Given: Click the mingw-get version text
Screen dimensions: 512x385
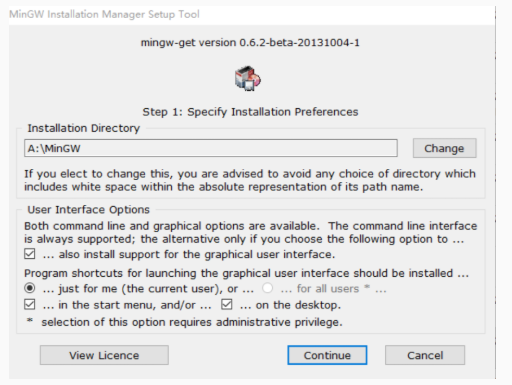Looking at the screenshot, I should click(250, 43).
